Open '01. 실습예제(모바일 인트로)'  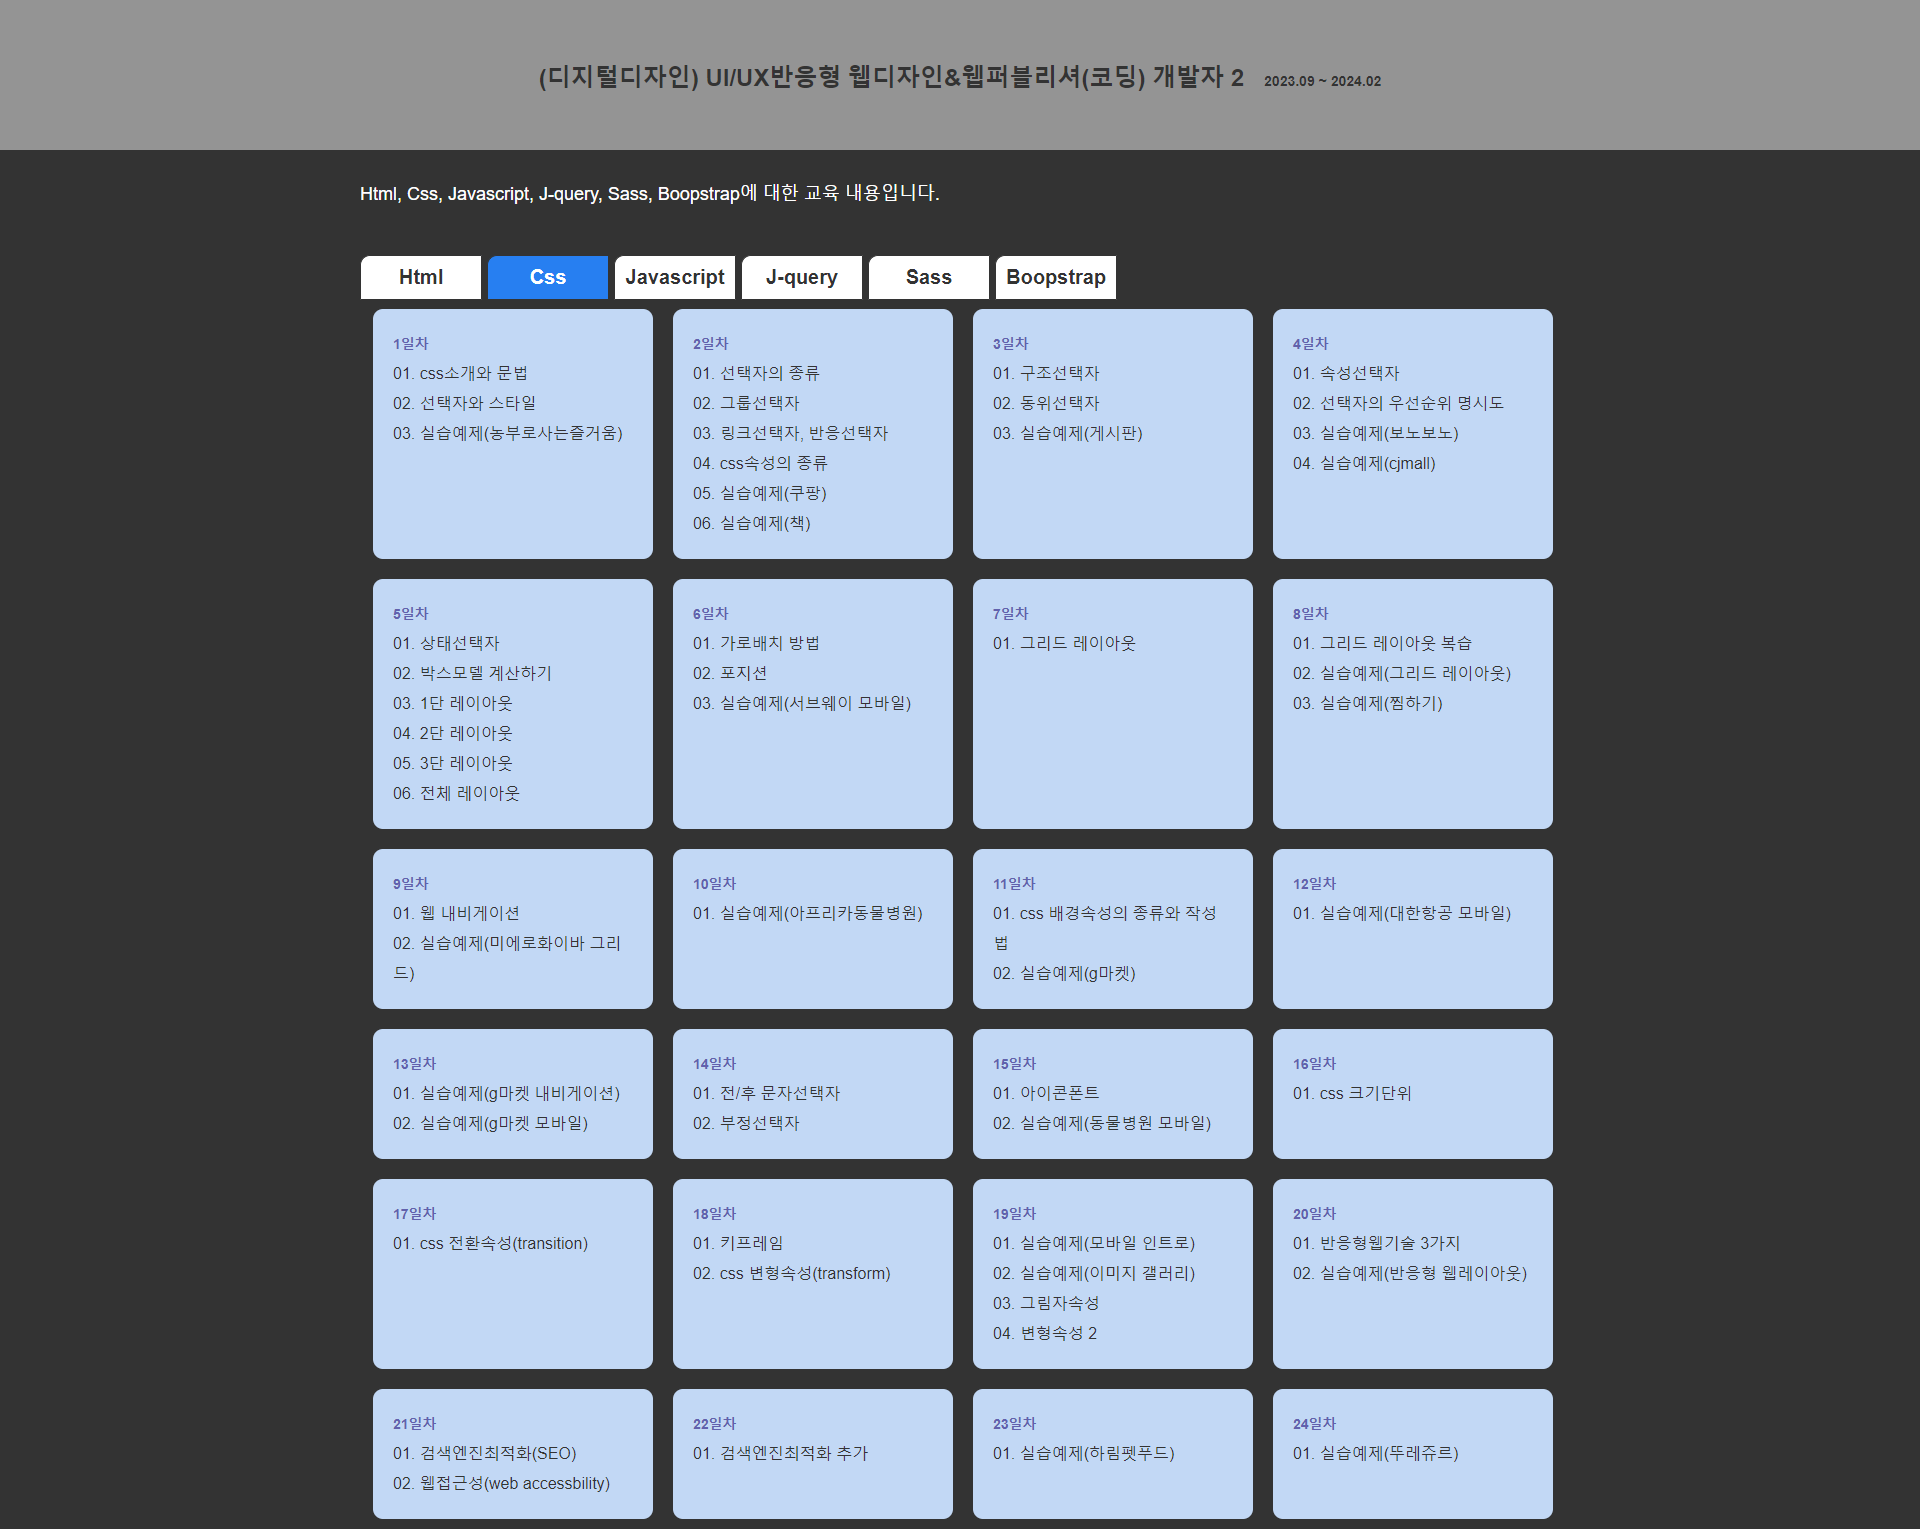pyautogui.click(x=1094, y=1243)
